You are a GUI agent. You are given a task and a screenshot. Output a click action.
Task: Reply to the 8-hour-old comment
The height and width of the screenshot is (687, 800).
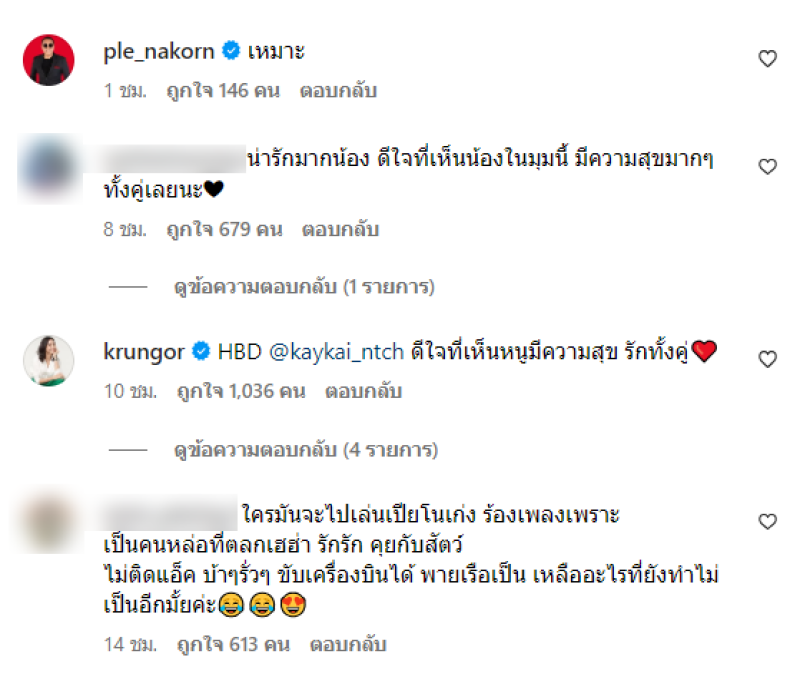(x=340, y=230)
